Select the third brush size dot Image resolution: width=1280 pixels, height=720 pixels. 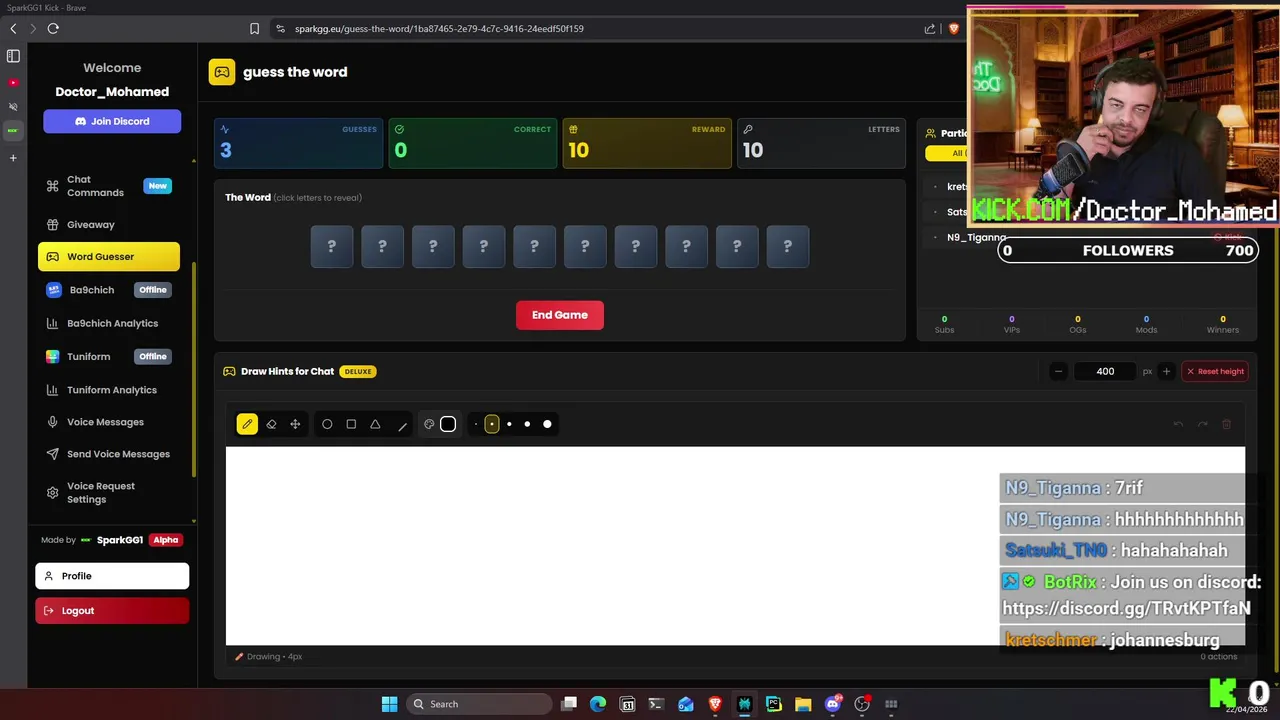(509, 424)
